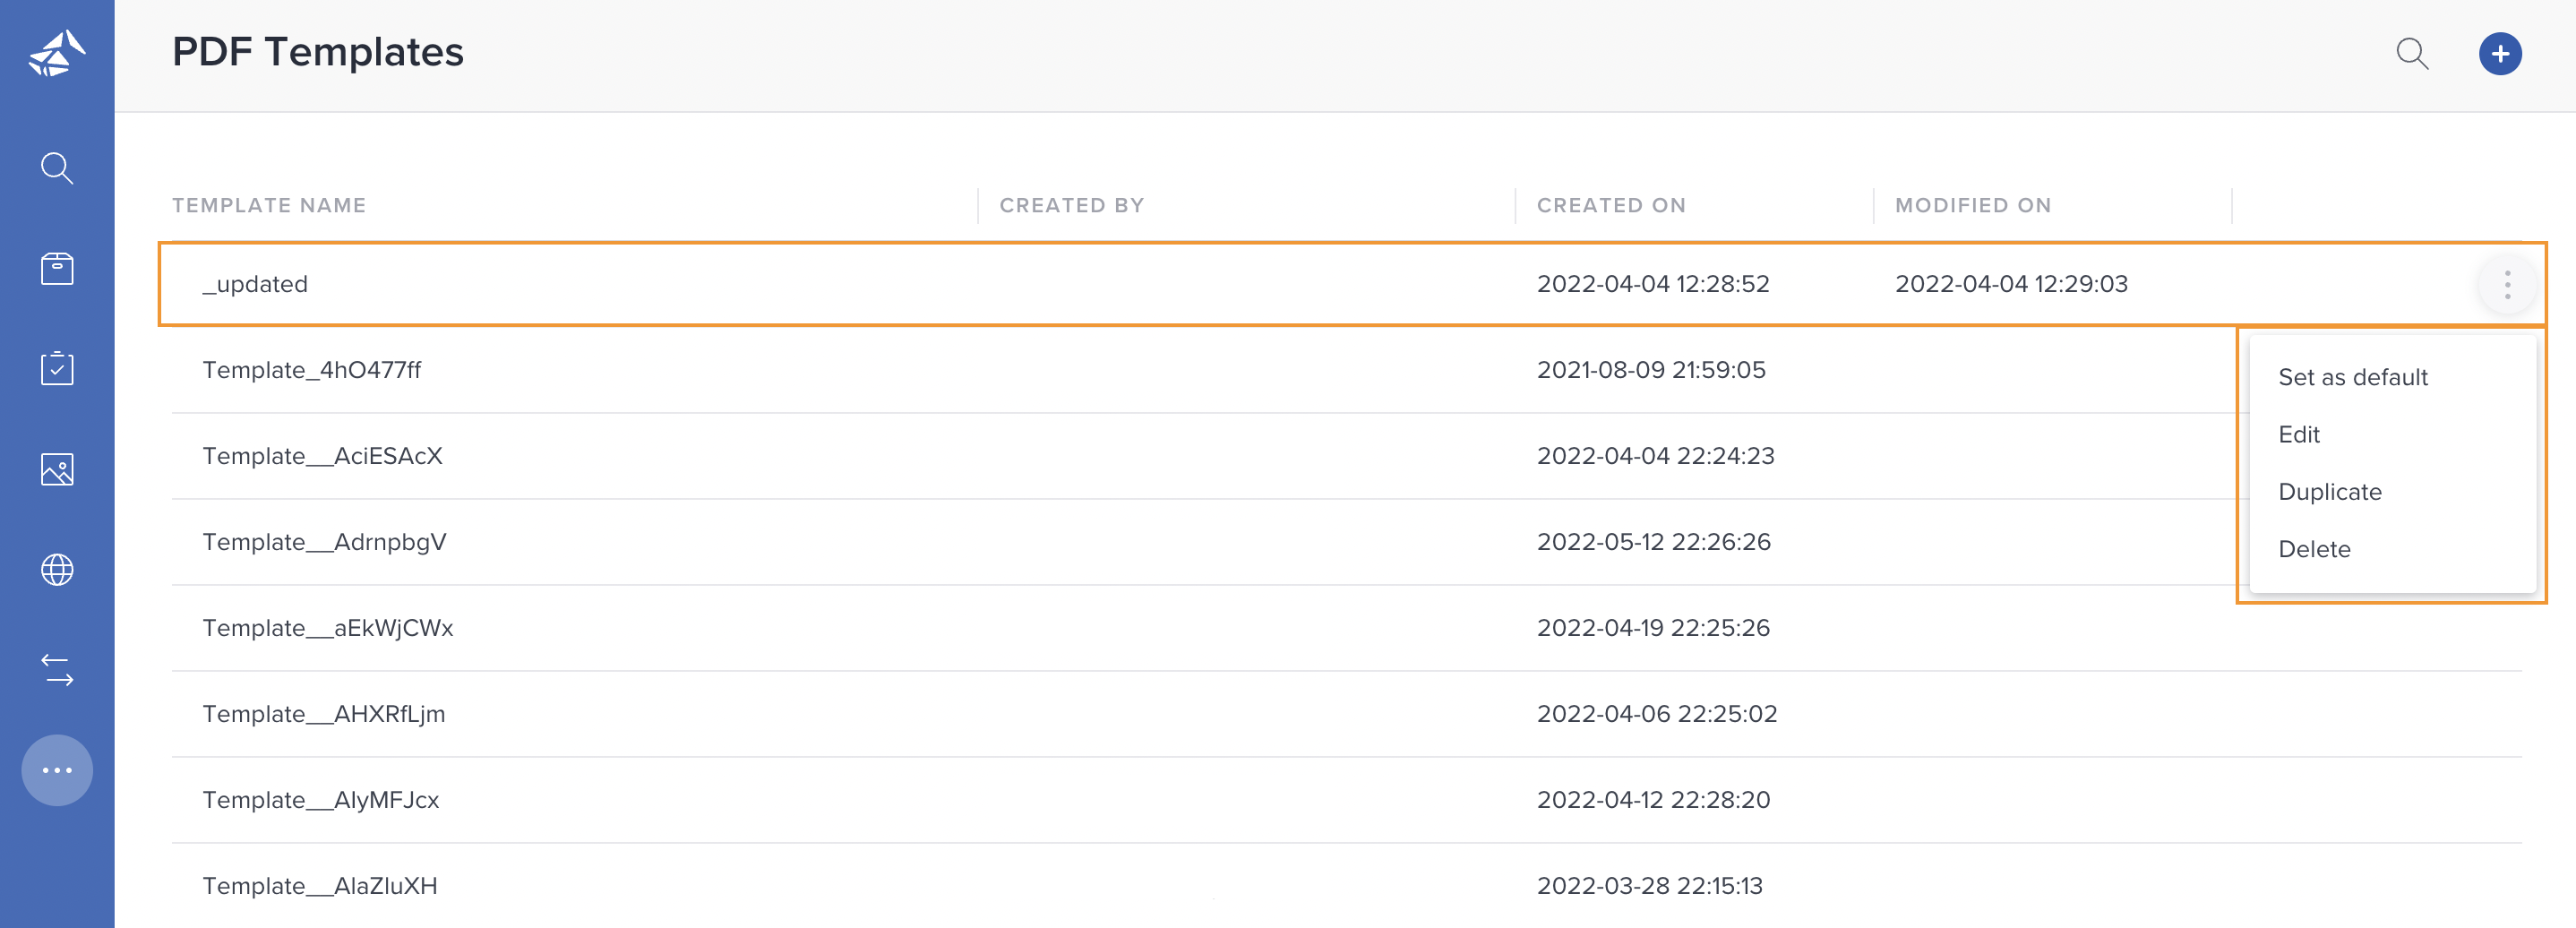
Task: Select the _updated template row name
Action: [x=255, y=284]
